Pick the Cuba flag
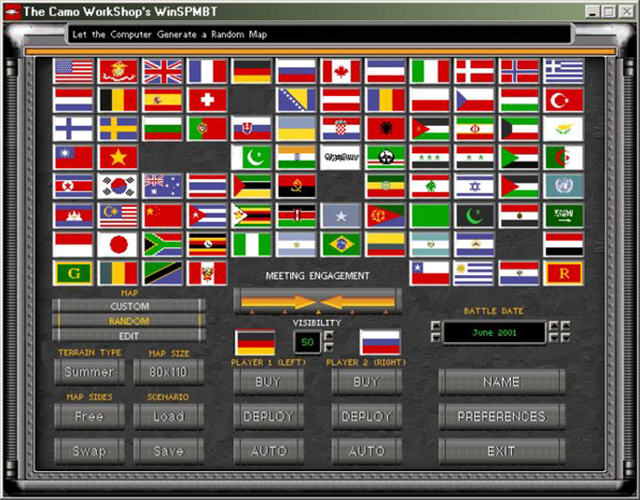 [x=207, y=216]
